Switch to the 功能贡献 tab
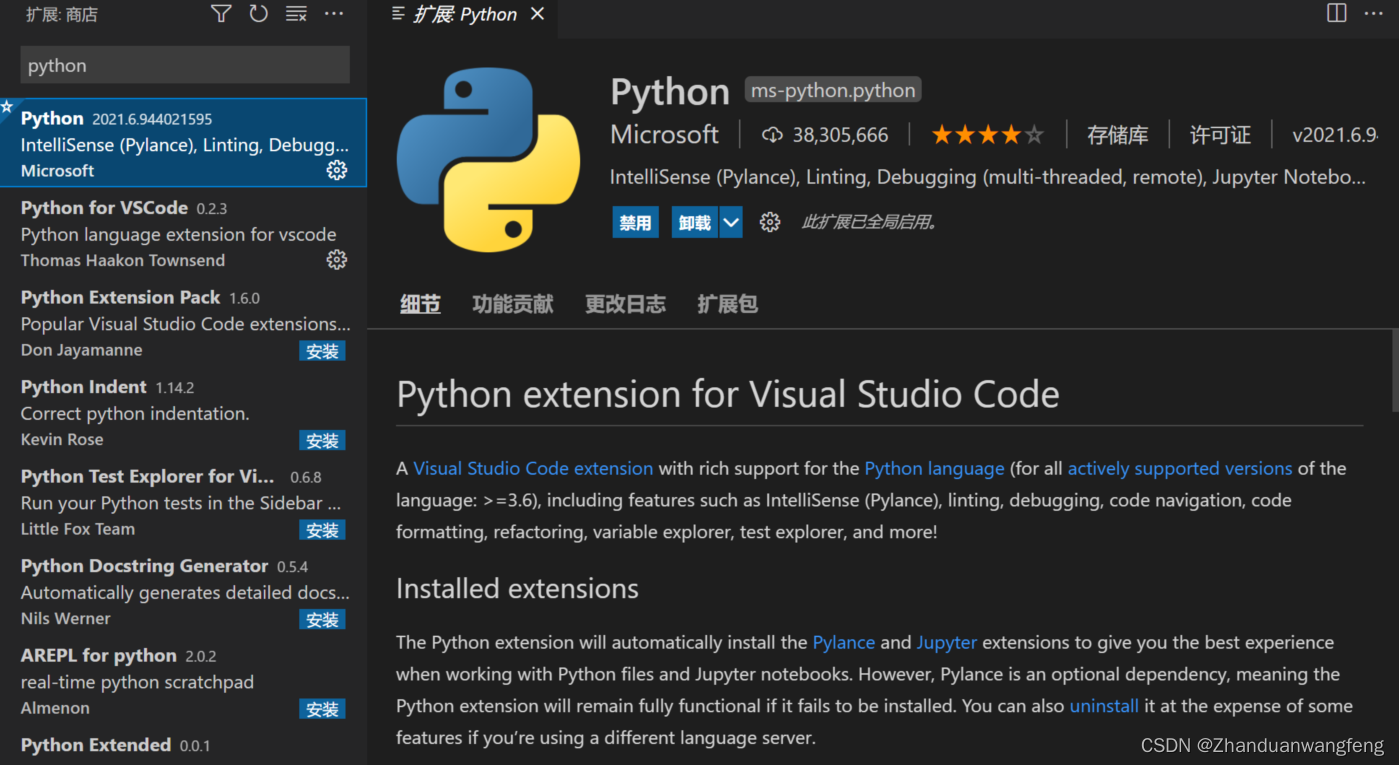1400x766 pixels. coord(513,304)
